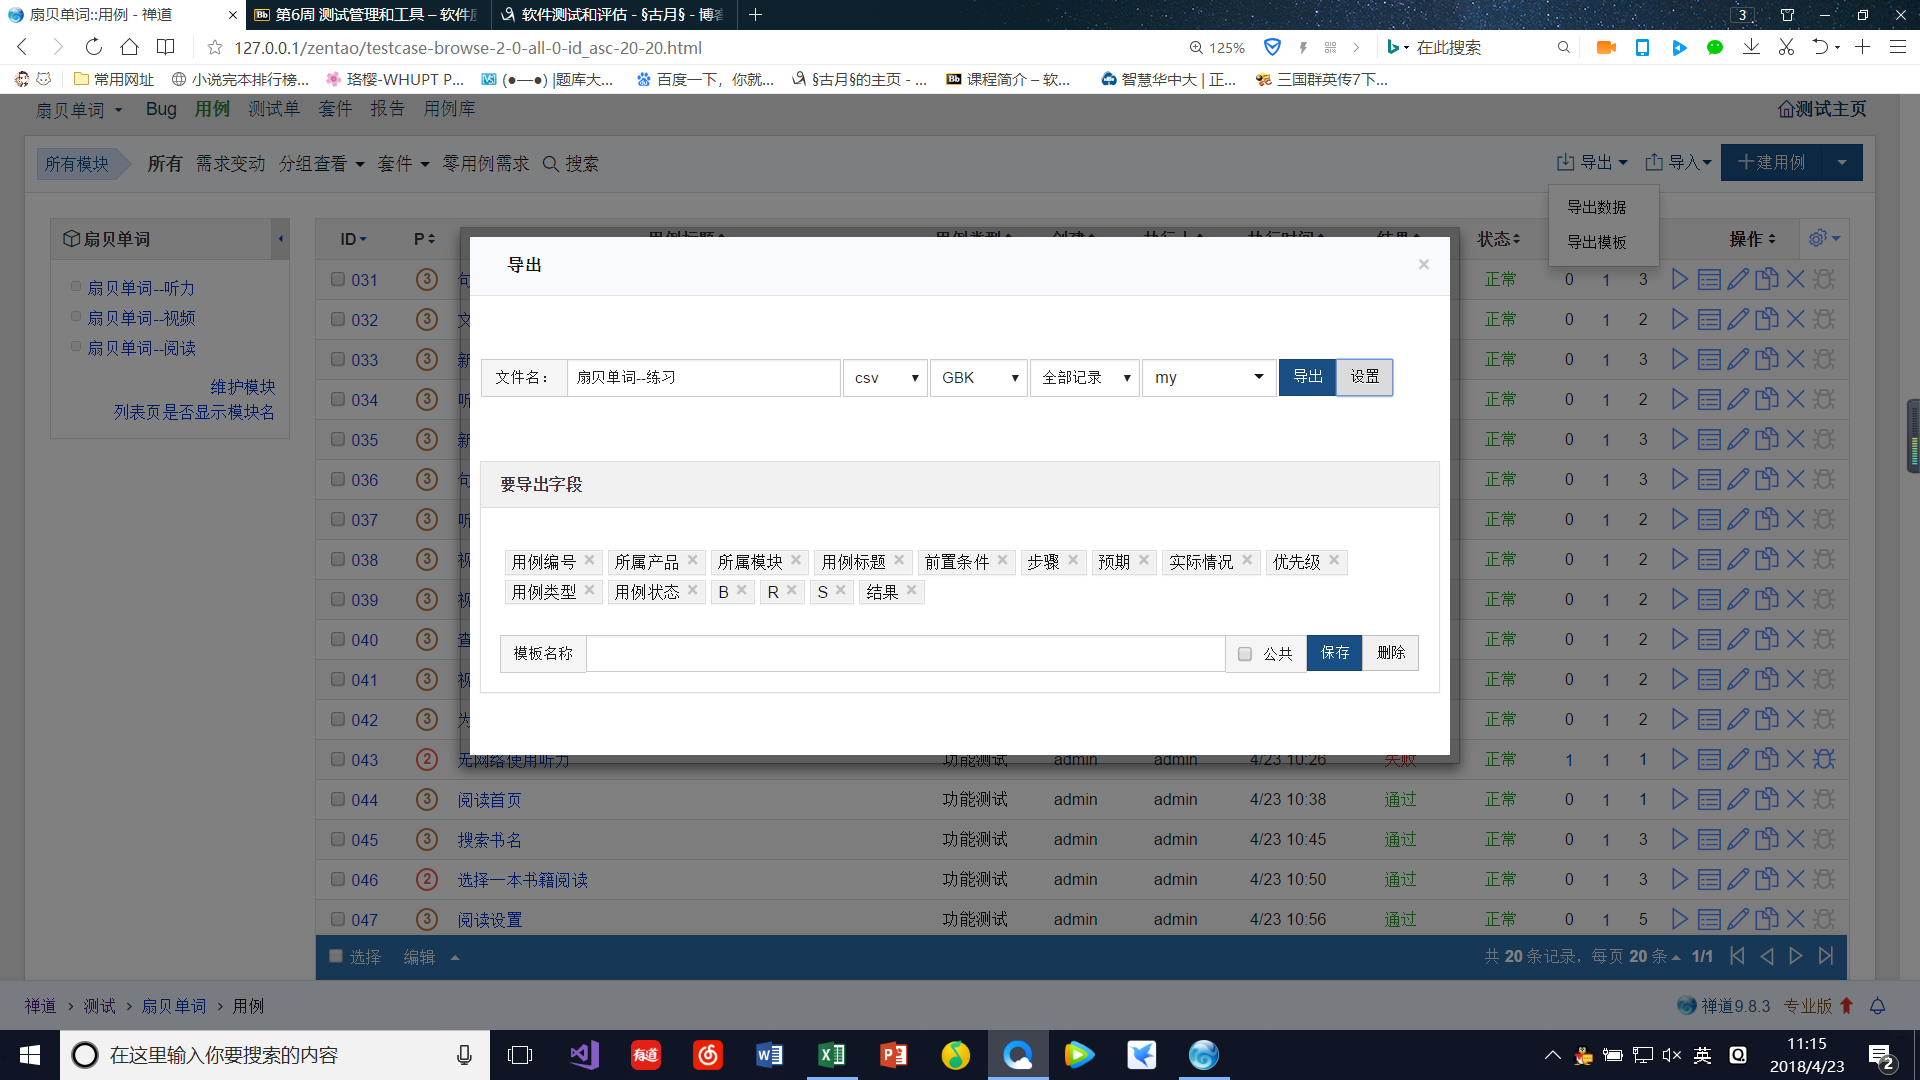Click run icon for case 044

(x=1680, y=799)
